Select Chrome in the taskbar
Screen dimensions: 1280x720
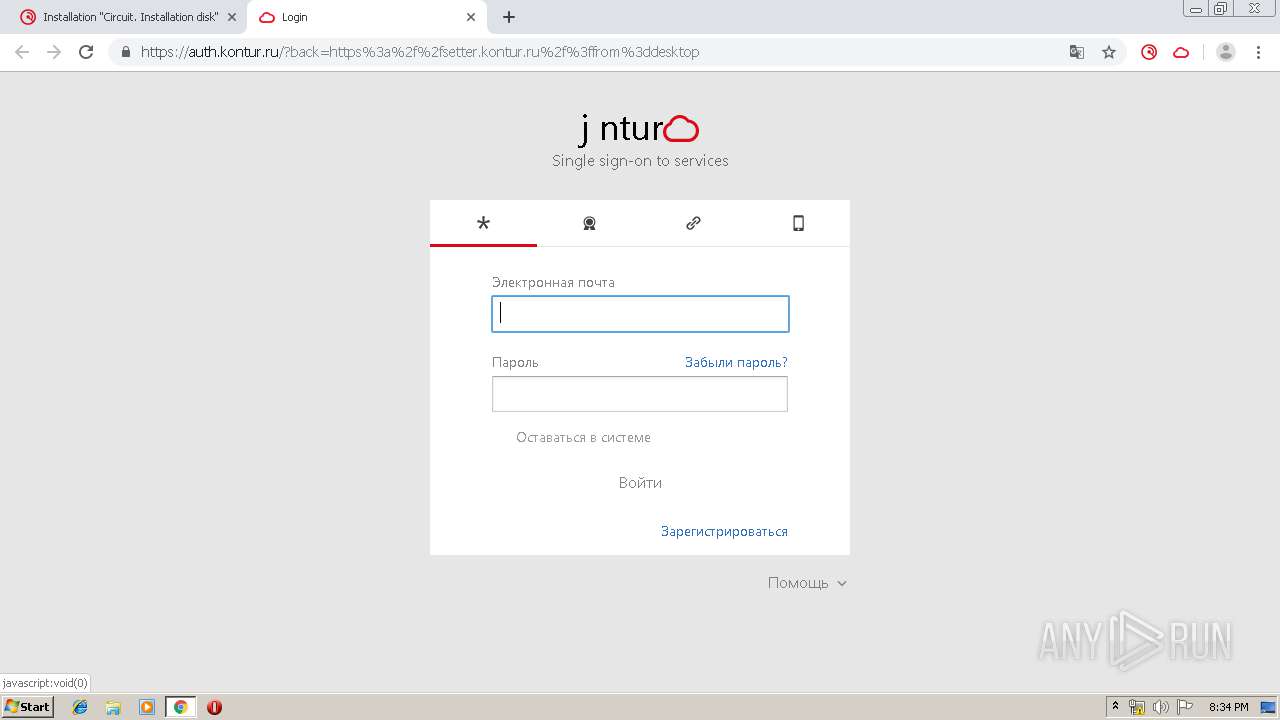180,707
